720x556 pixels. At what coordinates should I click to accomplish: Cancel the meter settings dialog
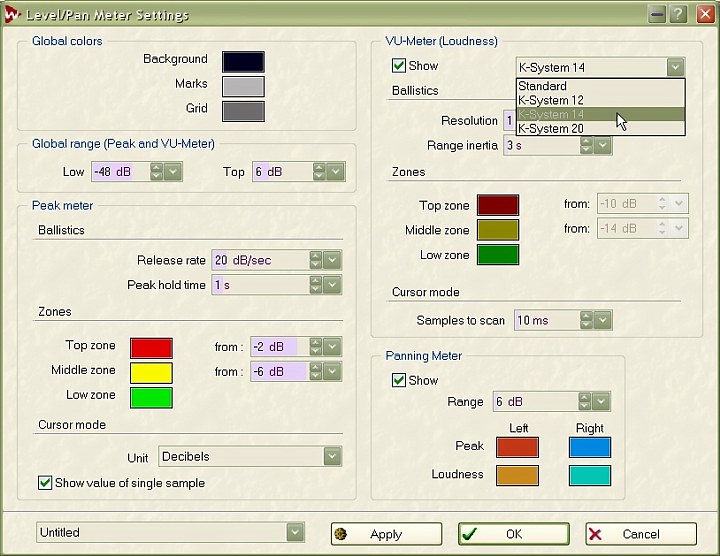641,534
